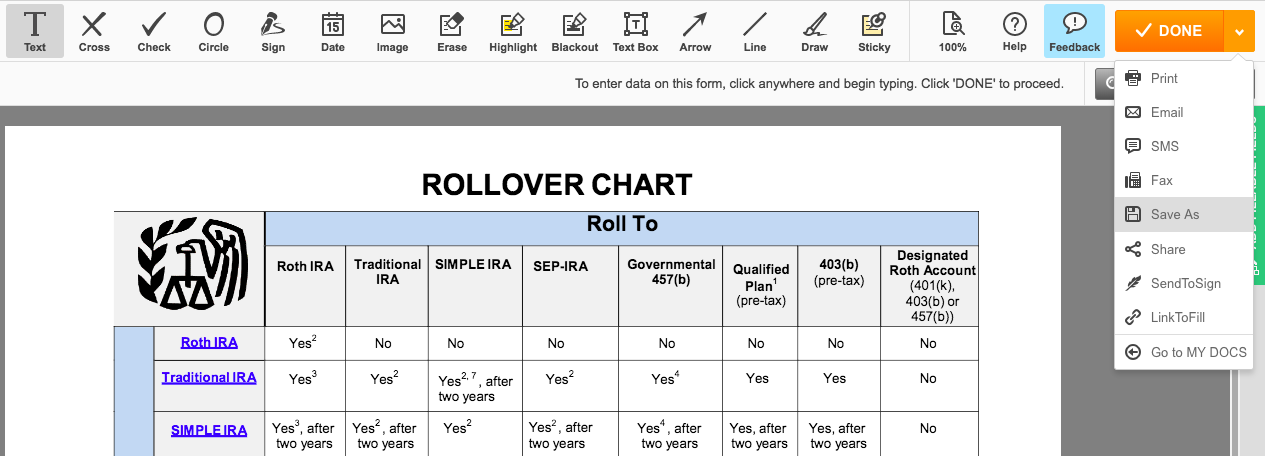Select the Check mark tool
Viewport: 1265px width, 456px height.
pos(154,31)
